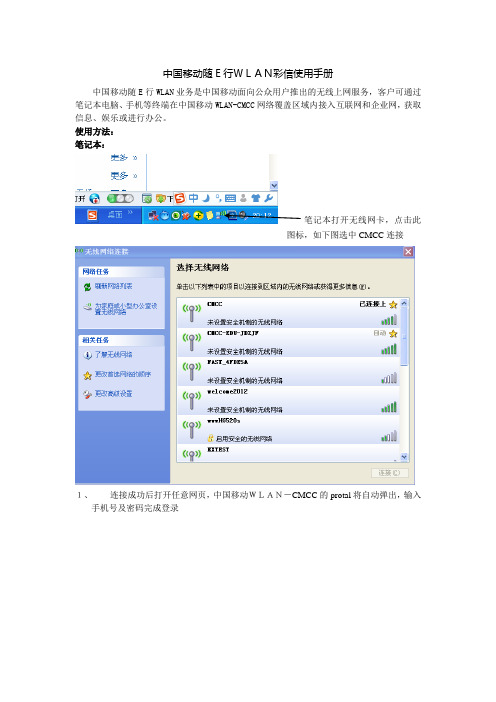Screen dimensions: 496x702
Task: Select the welcome2012 network entry
Action: coord(288,400)
